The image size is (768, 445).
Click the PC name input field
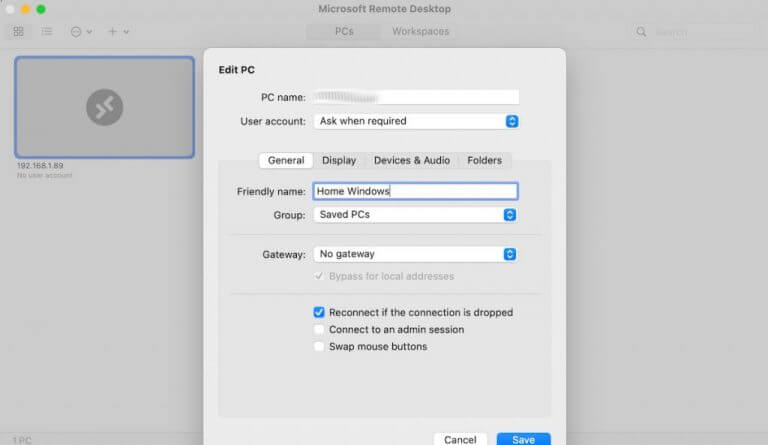pyautogui.click(x=416, y=97)
